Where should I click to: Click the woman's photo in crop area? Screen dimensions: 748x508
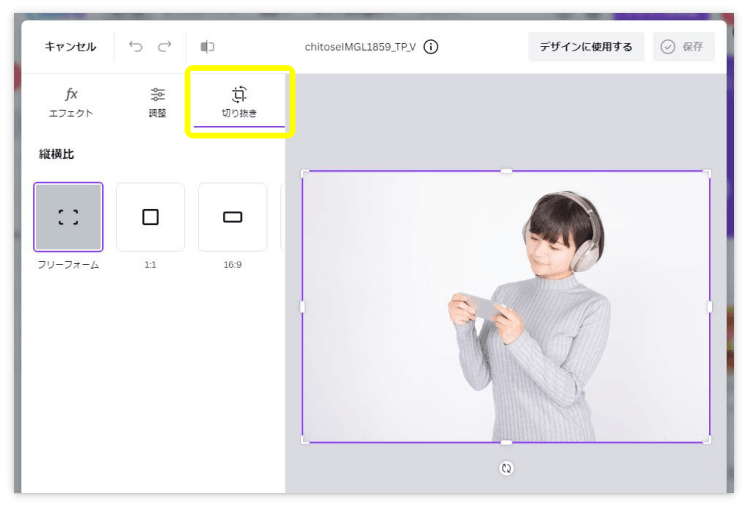506,307
